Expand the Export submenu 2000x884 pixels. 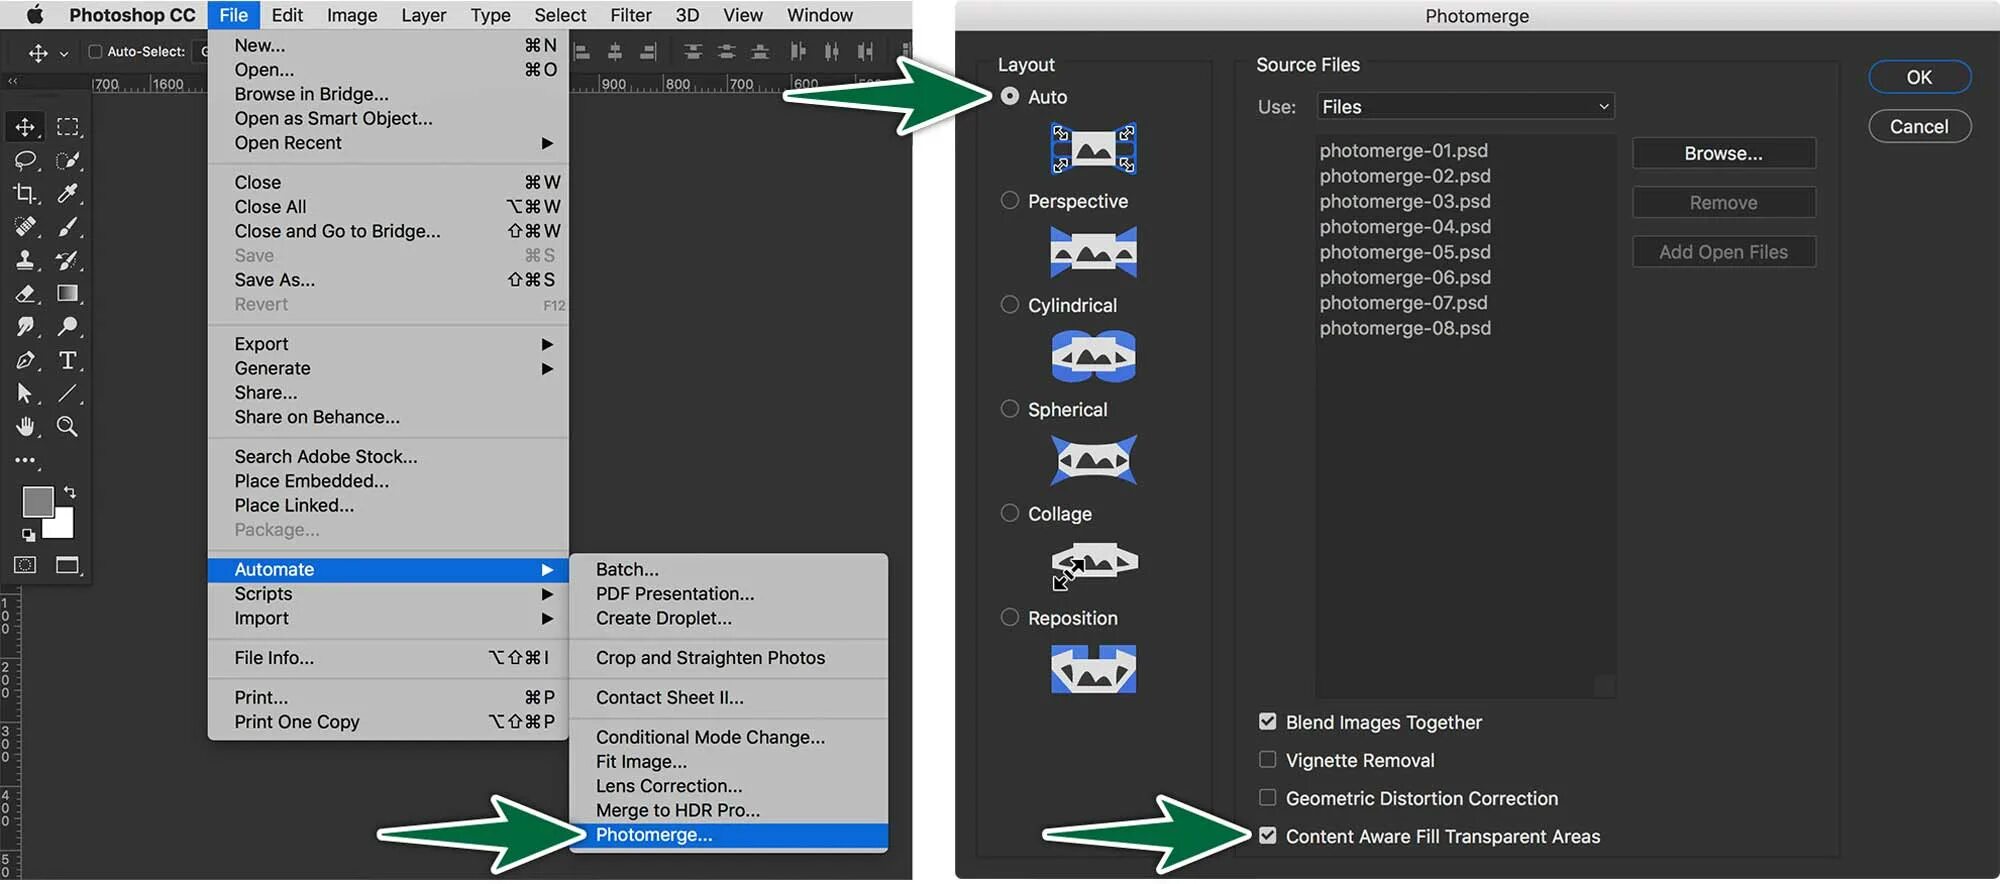click(388, 344)
